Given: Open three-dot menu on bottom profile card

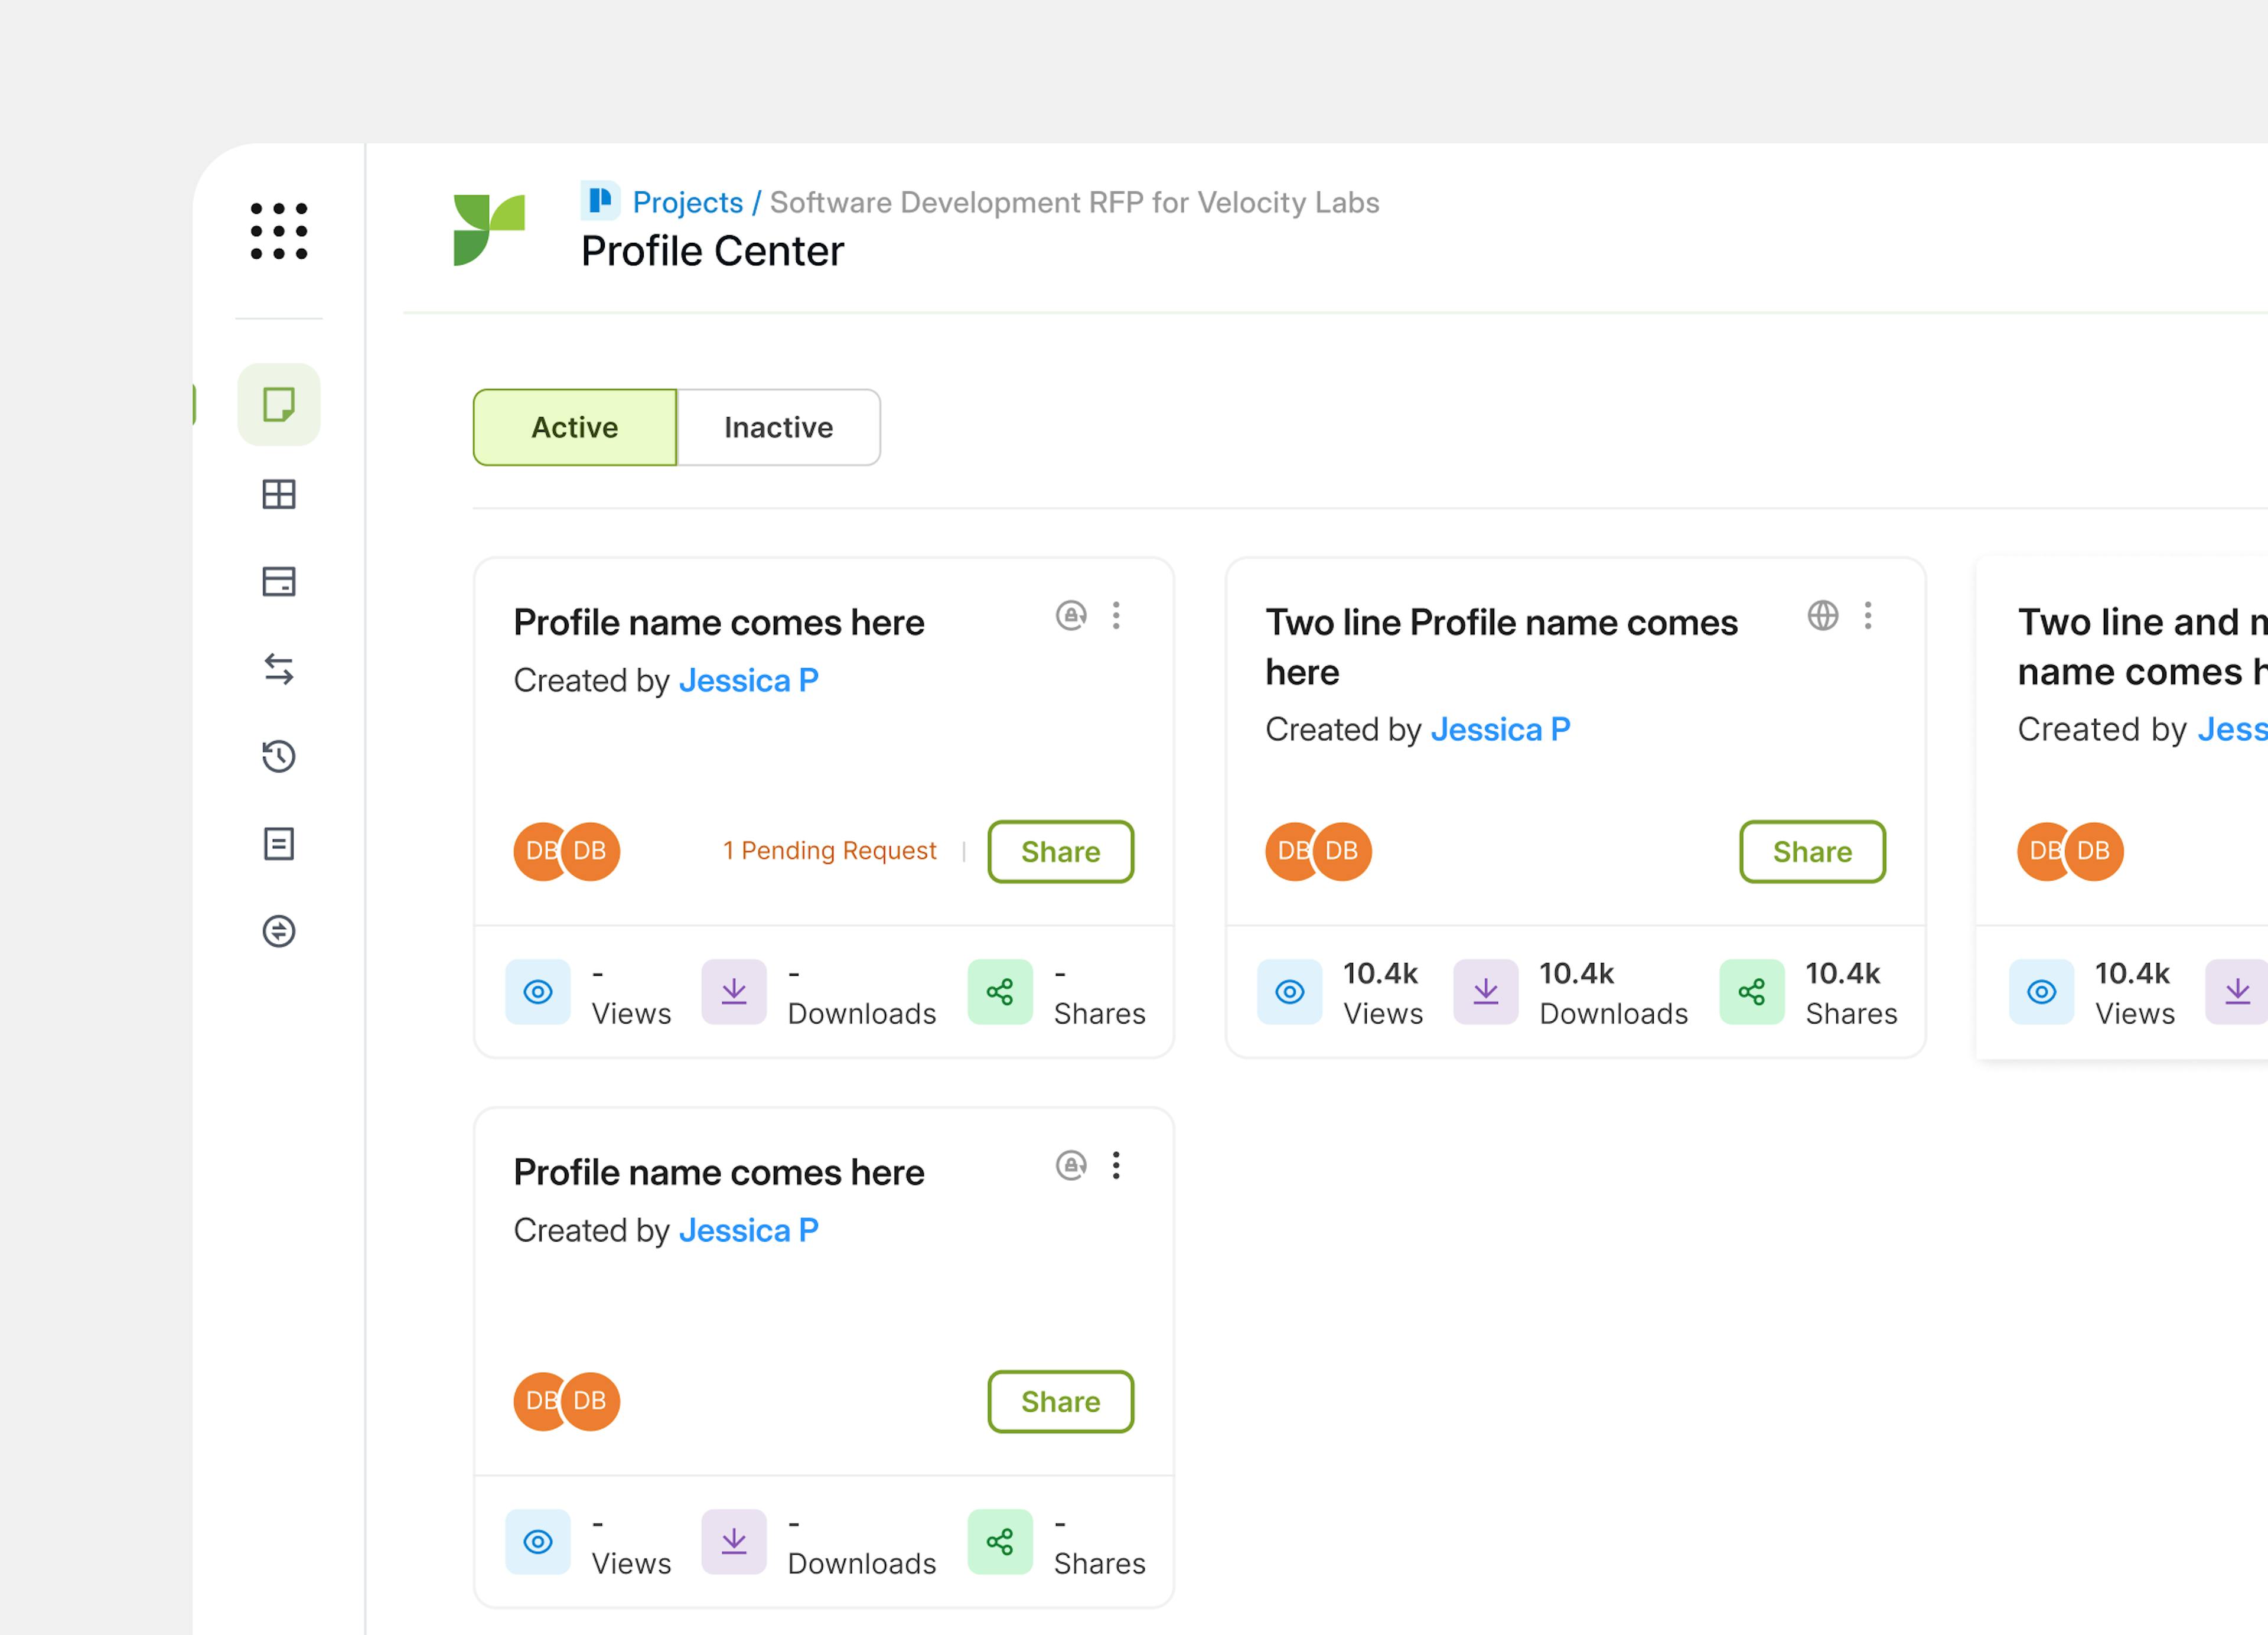Looking at the screenshot, I should point(1116,1165).
